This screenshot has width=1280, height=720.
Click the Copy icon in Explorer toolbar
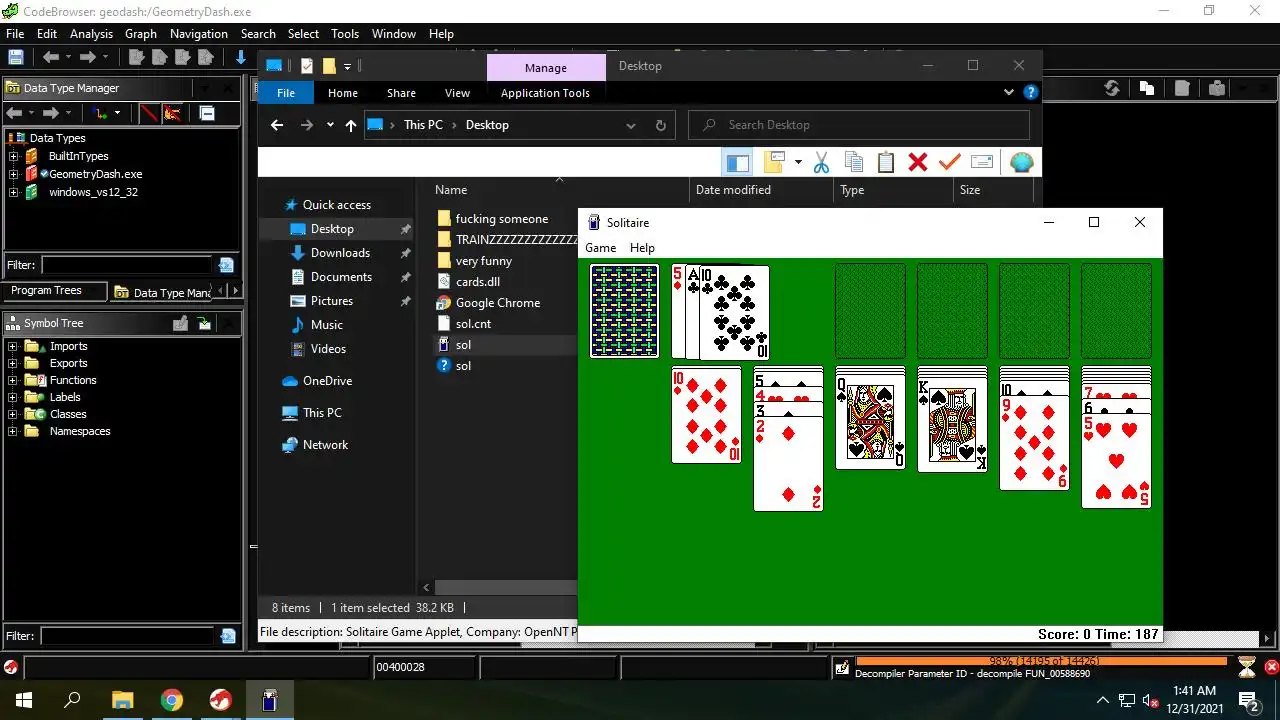(x=854, y=162)
